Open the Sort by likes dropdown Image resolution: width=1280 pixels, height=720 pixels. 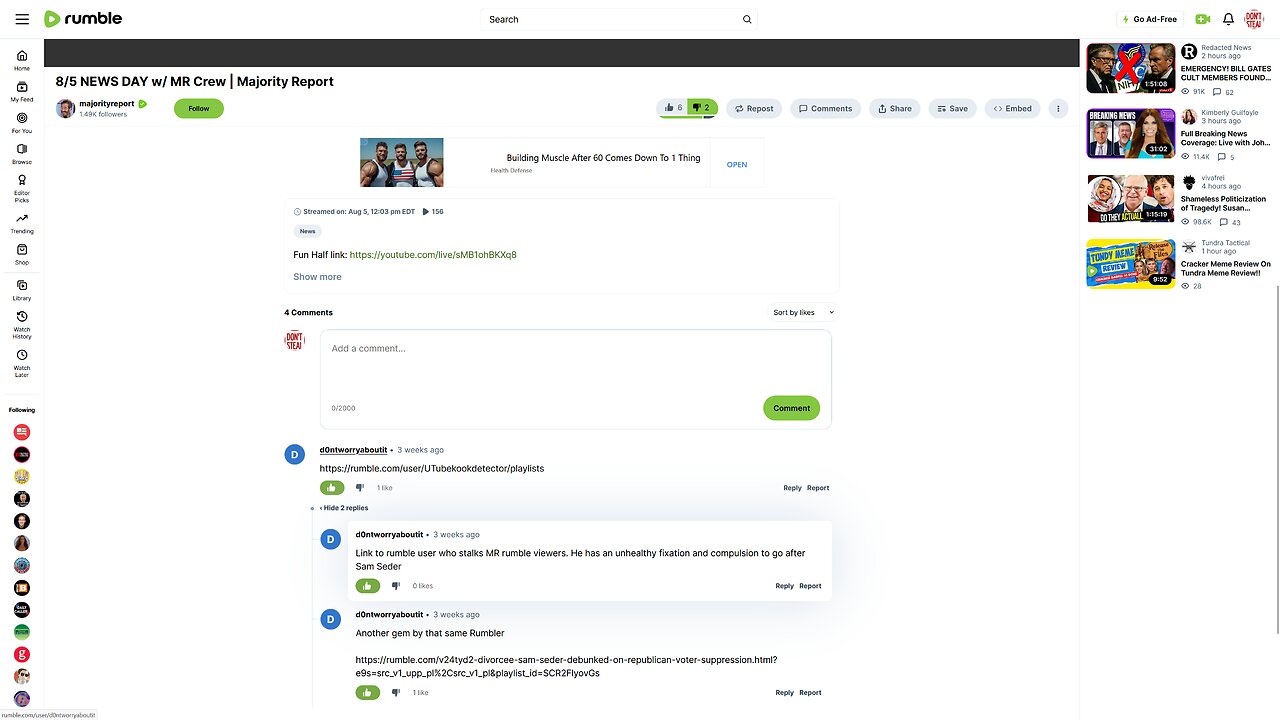coord(803,312)
